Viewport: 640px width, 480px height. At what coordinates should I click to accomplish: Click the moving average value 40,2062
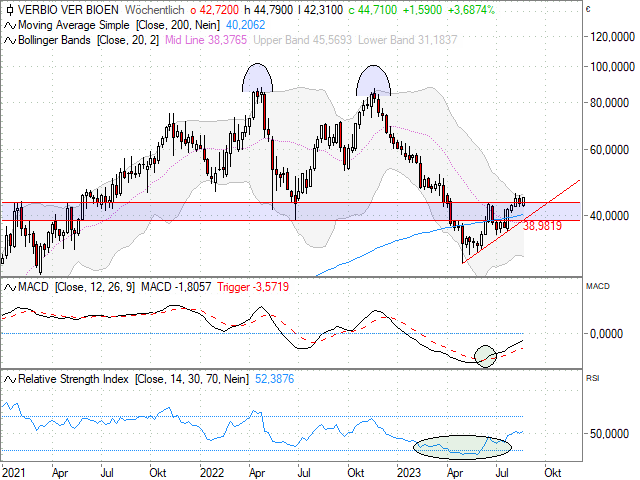(x=246, y=25)
